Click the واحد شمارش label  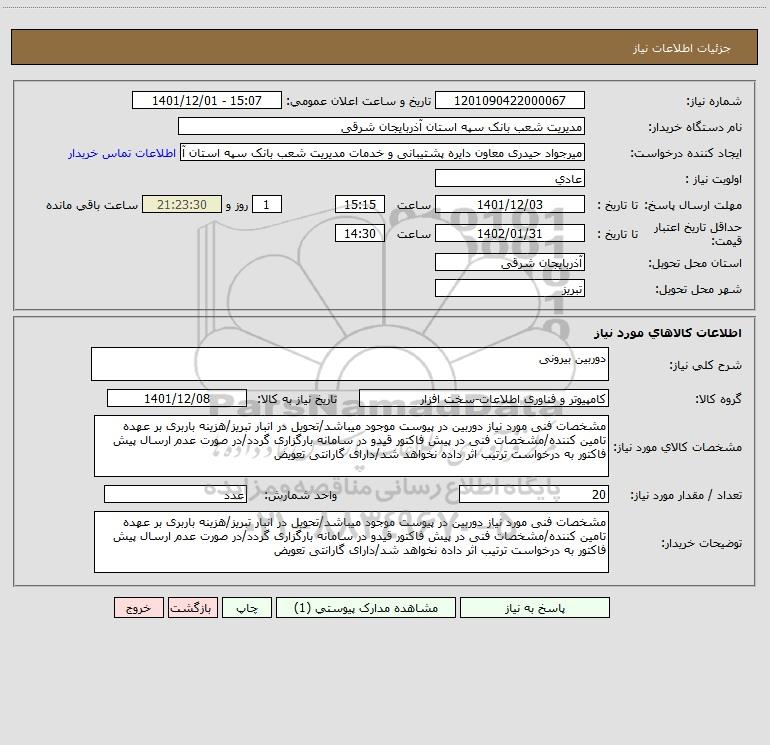point(301,495)
